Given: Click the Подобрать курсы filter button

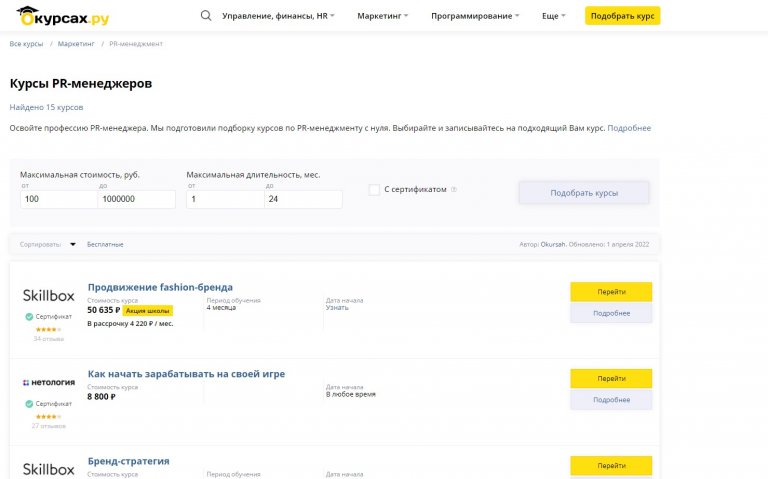Looking at the screenshot, I should pyautogui.click(x=584, y=193).
